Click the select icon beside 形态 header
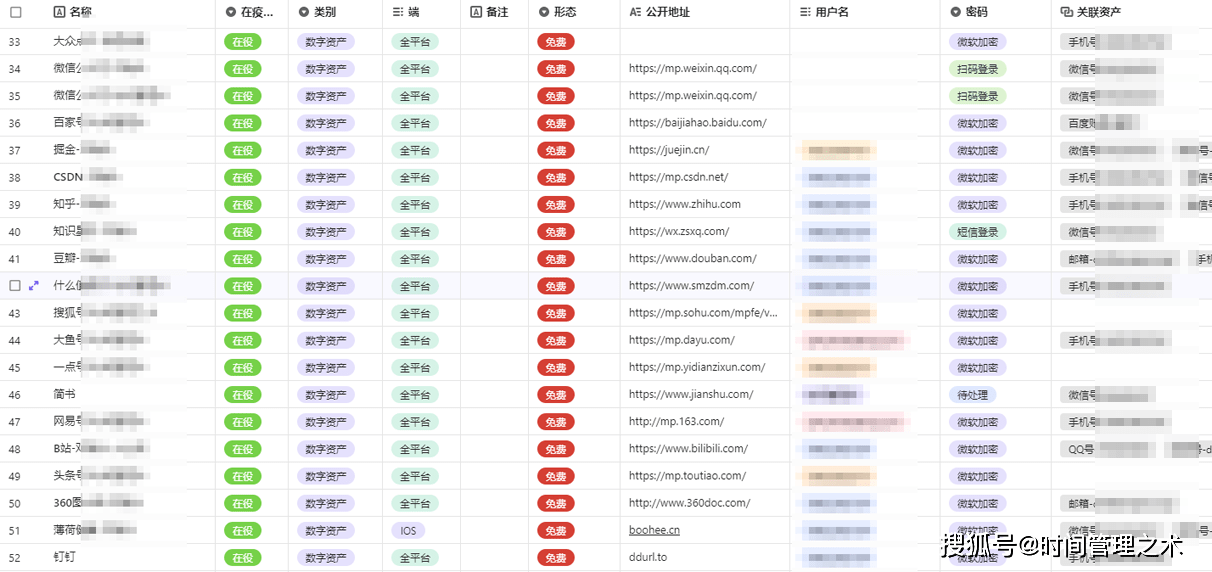Image resolution: width=1212 pixels, height=572 pixels. pyautogui.click(x=544, y=12)
